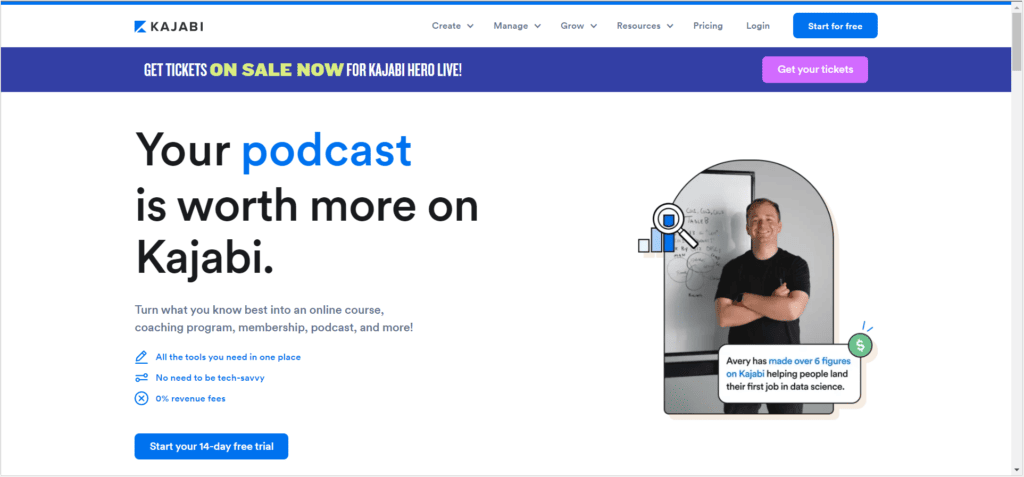Click the Kajabi logo
1024x477 pixels.
pos(168,26)
